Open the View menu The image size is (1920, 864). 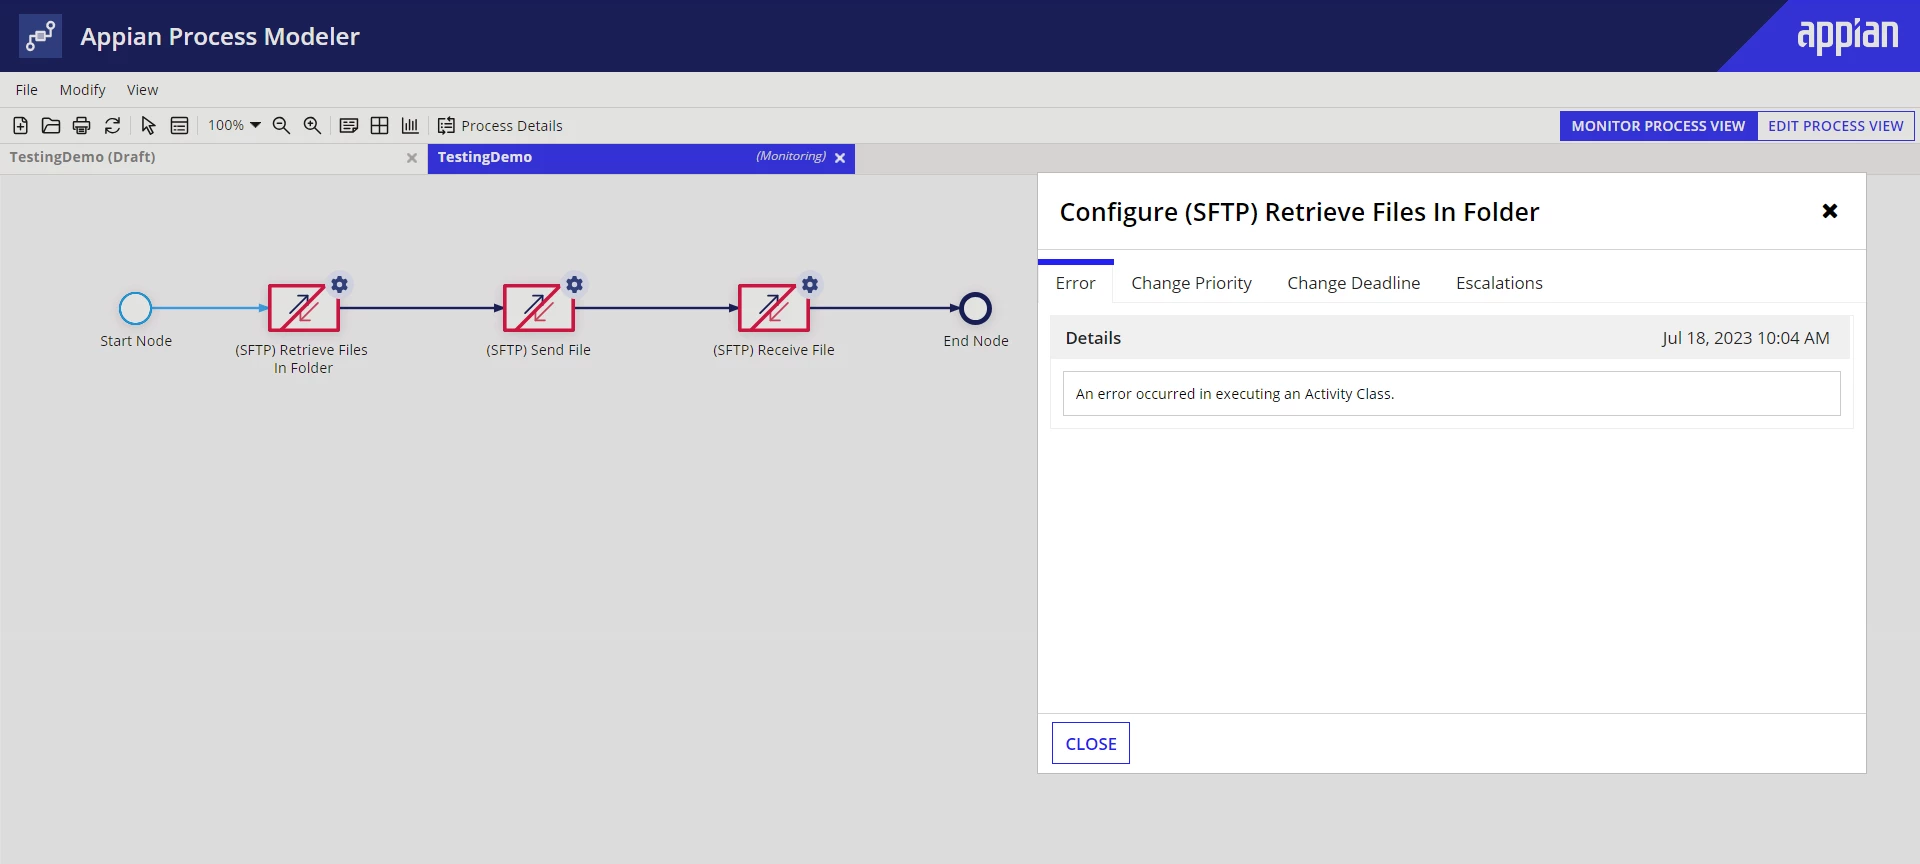(142, 90)
